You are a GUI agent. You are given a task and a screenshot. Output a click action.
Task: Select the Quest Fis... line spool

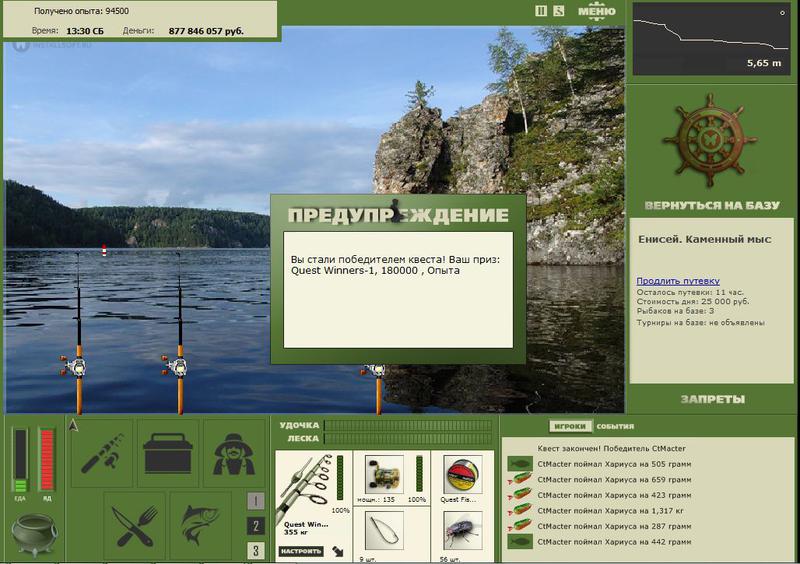pos(463,474)
